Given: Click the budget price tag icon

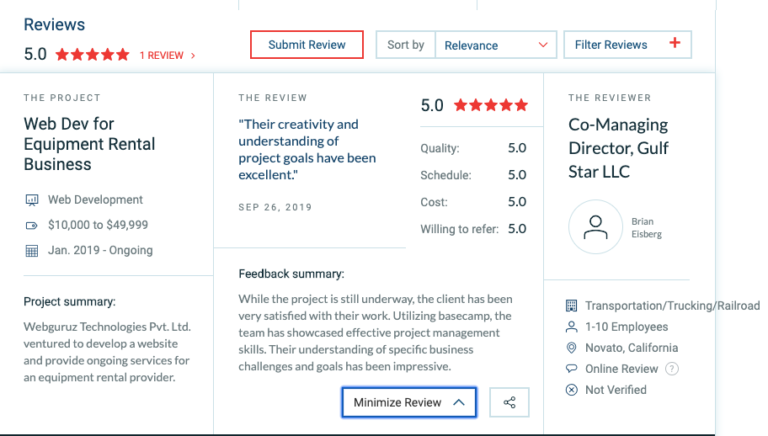Looking at the screenshot, I should (x=31, y=225).
